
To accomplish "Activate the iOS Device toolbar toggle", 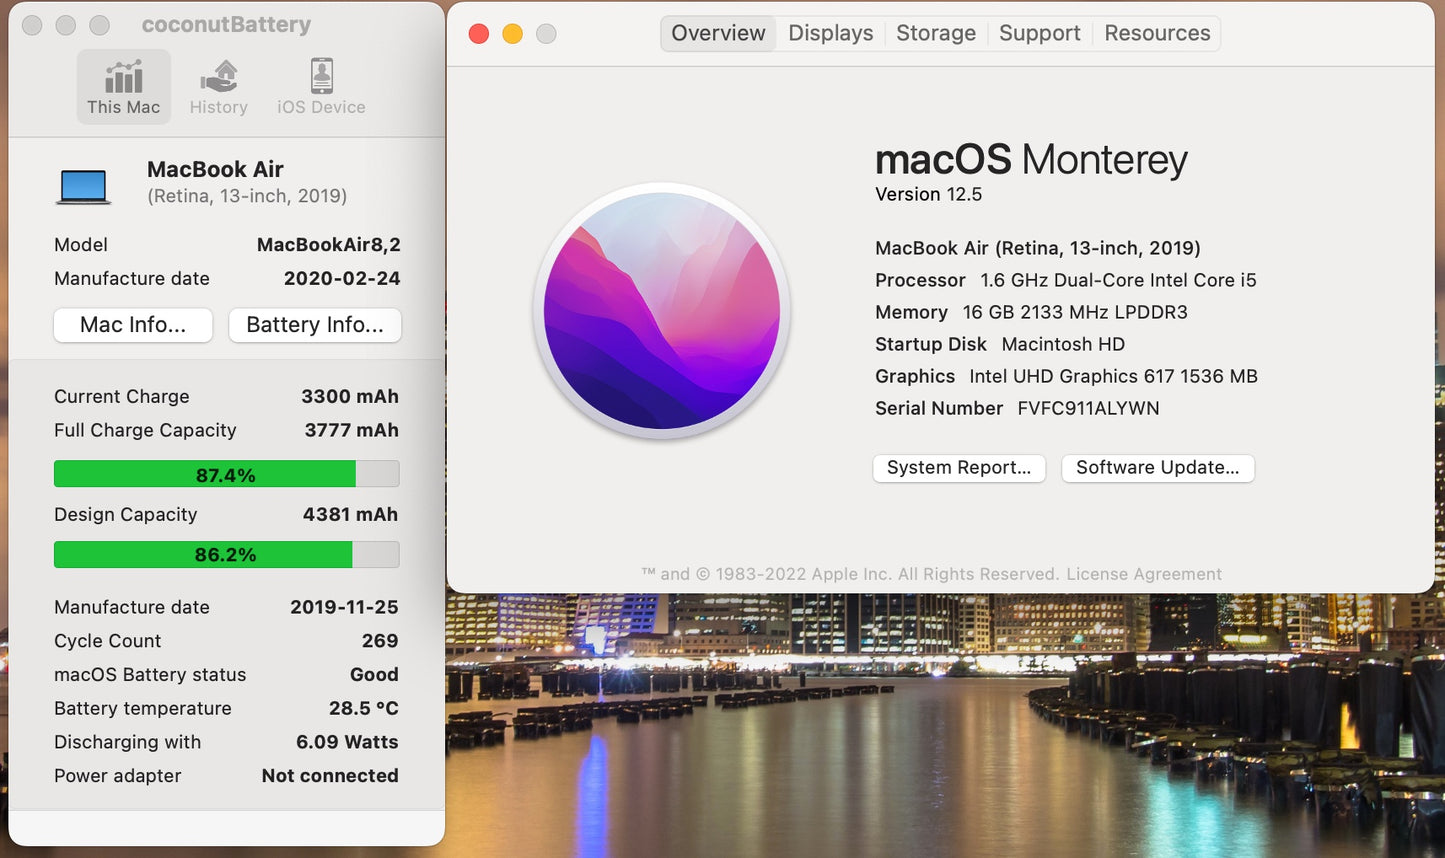I will pos(319,85).
